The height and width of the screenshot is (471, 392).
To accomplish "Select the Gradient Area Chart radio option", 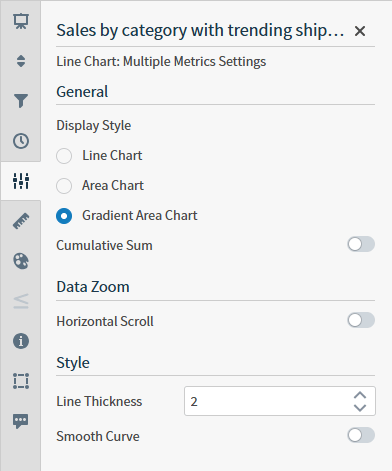I will (x=64, y=216).
